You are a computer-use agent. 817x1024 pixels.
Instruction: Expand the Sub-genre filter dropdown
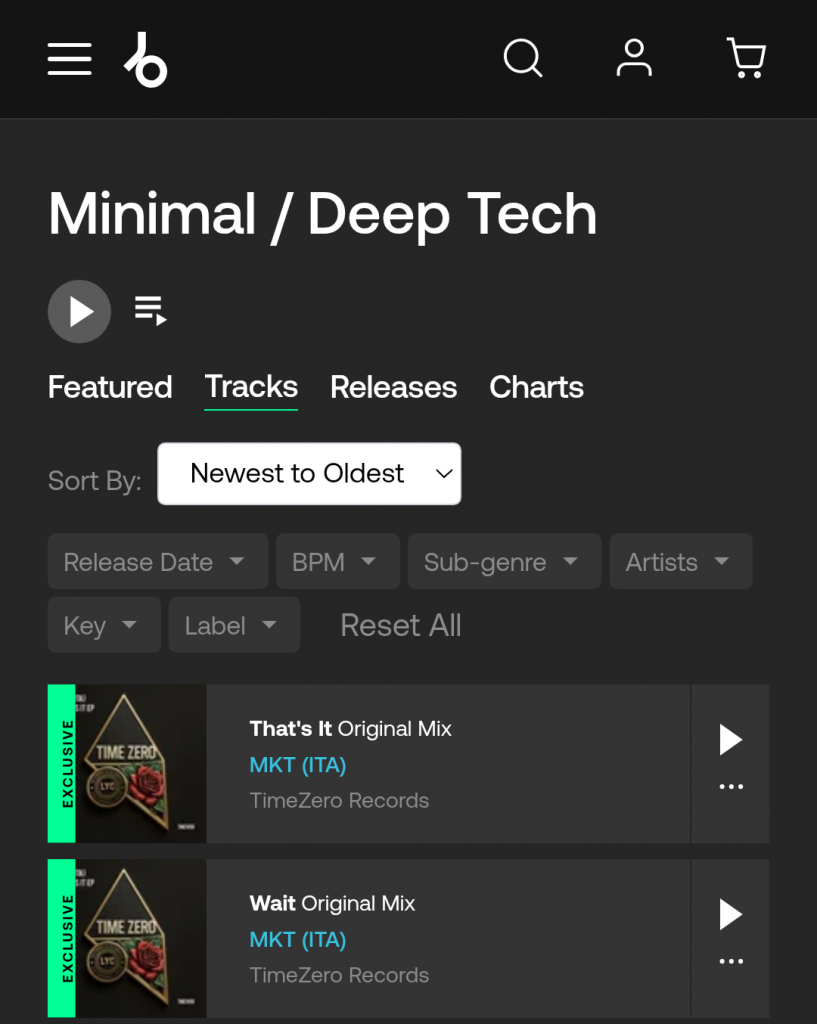tap(503, 562)
